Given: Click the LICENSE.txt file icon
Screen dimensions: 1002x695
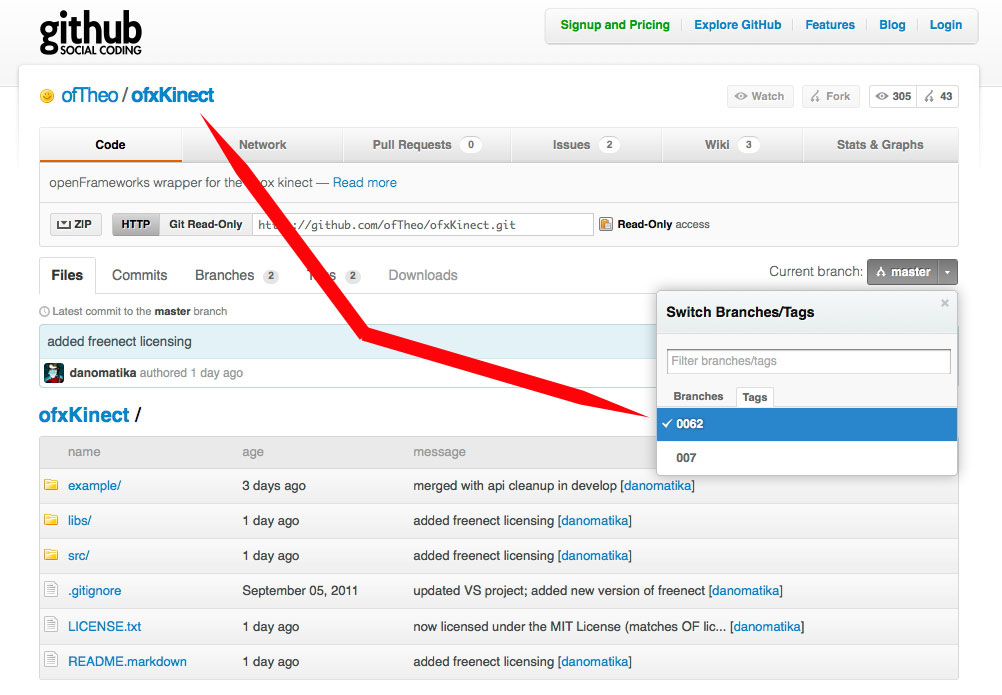Looking at the screenshot, I should 51,625.
